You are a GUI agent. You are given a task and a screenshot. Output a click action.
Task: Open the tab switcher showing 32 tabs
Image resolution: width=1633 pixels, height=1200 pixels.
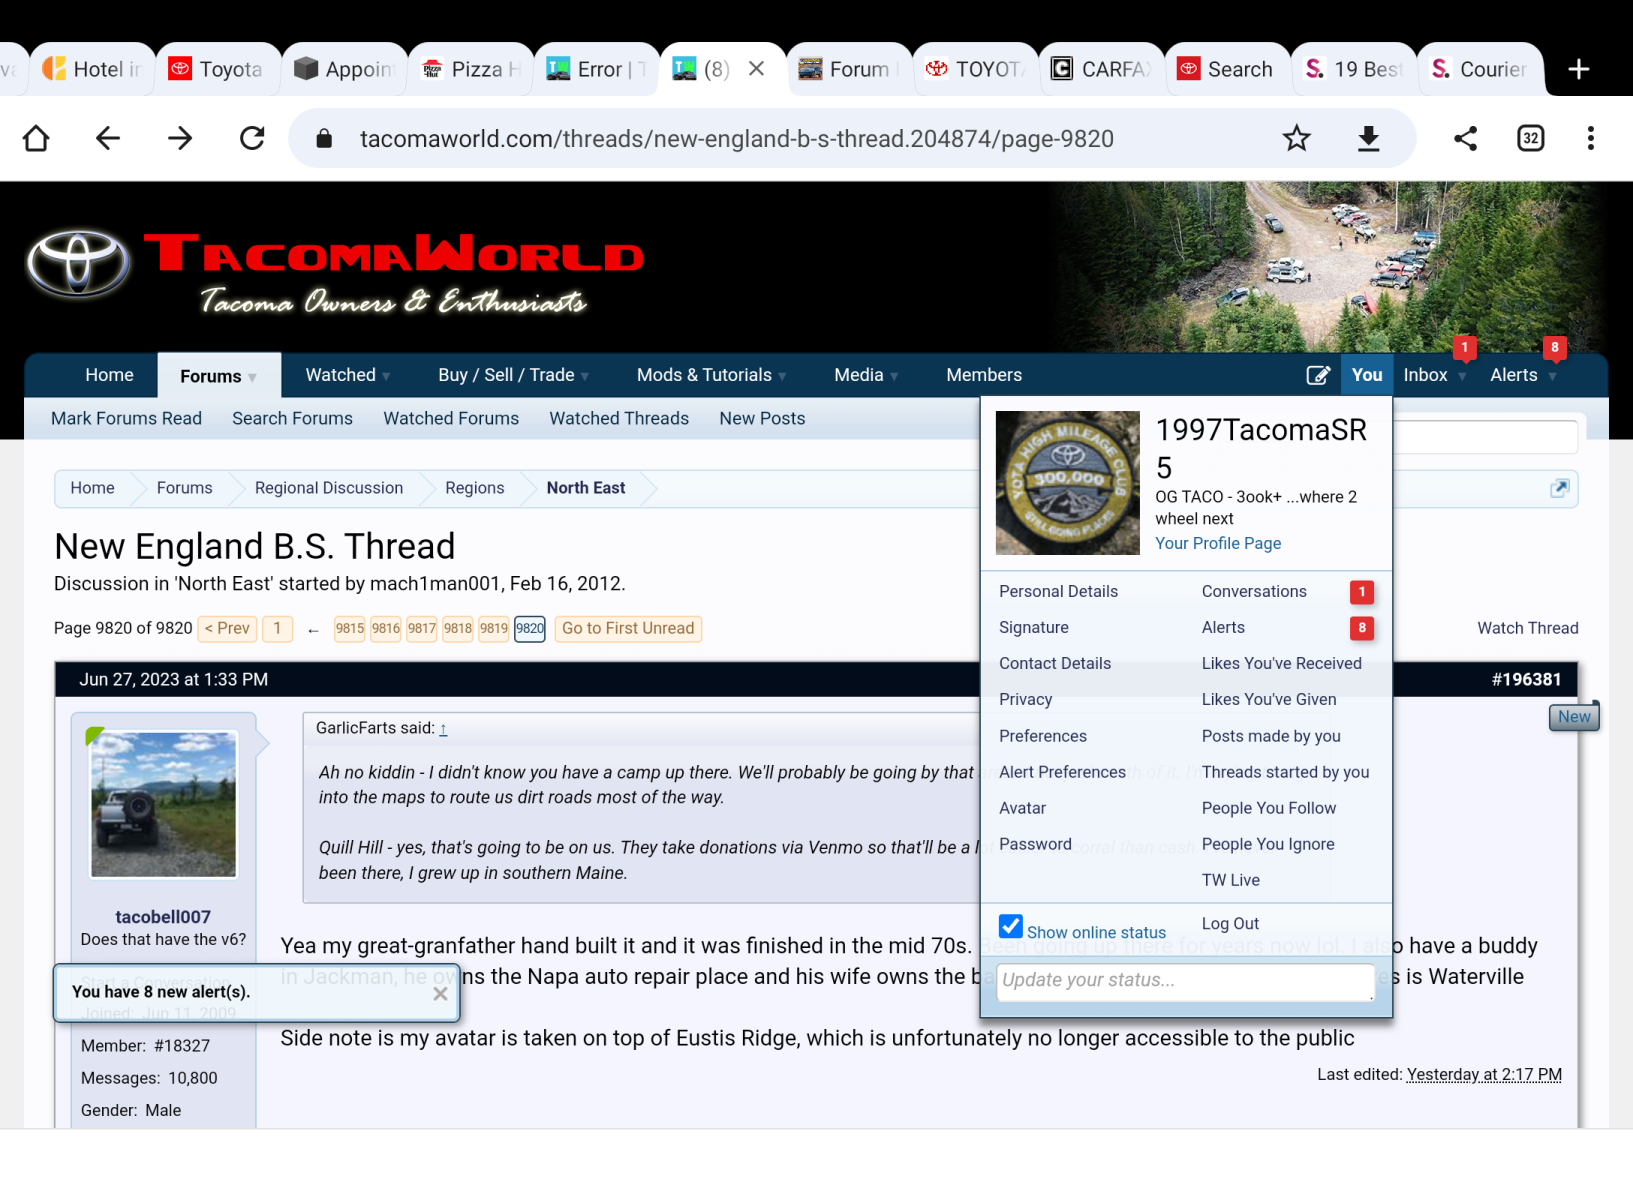click(1530, 138)
